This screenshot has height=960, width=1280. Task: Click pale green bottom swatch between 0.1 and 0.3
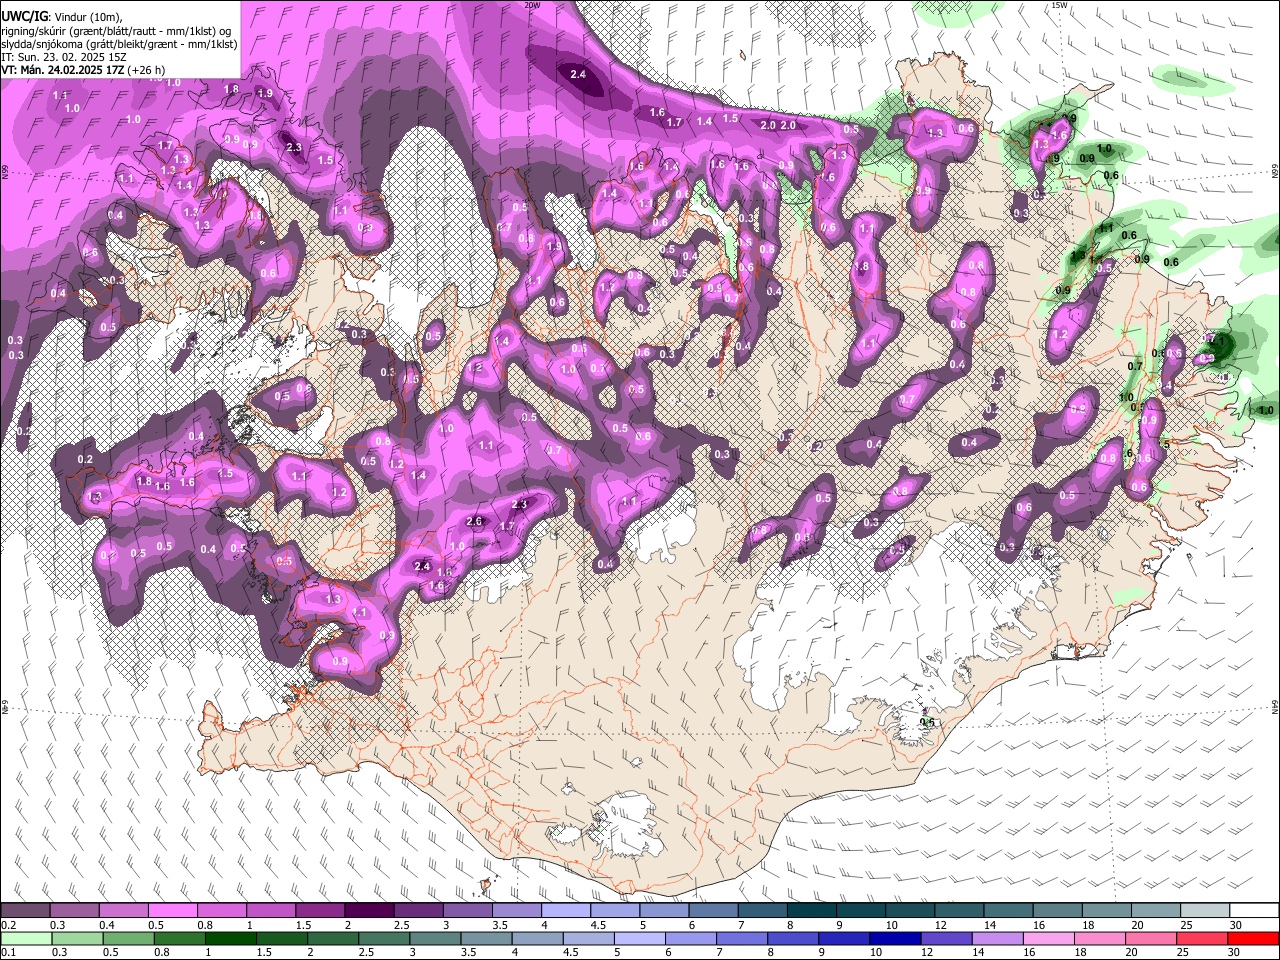pyautogui.click(x=25, y=939)
